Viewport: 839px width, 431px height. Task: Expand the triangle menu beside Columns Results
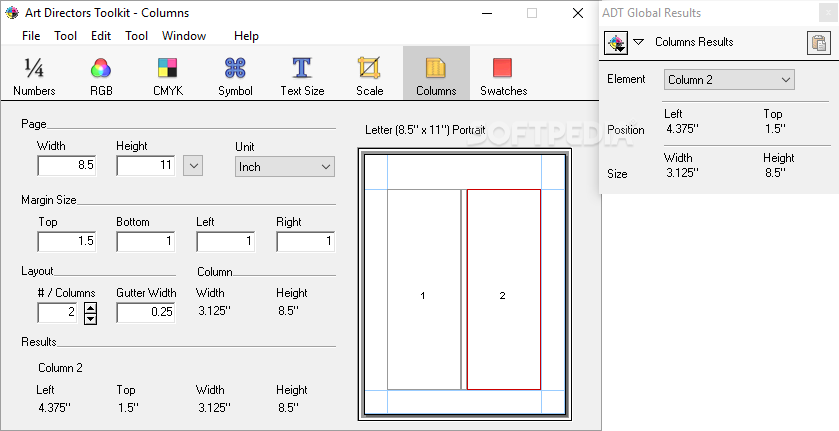(638, 42)
